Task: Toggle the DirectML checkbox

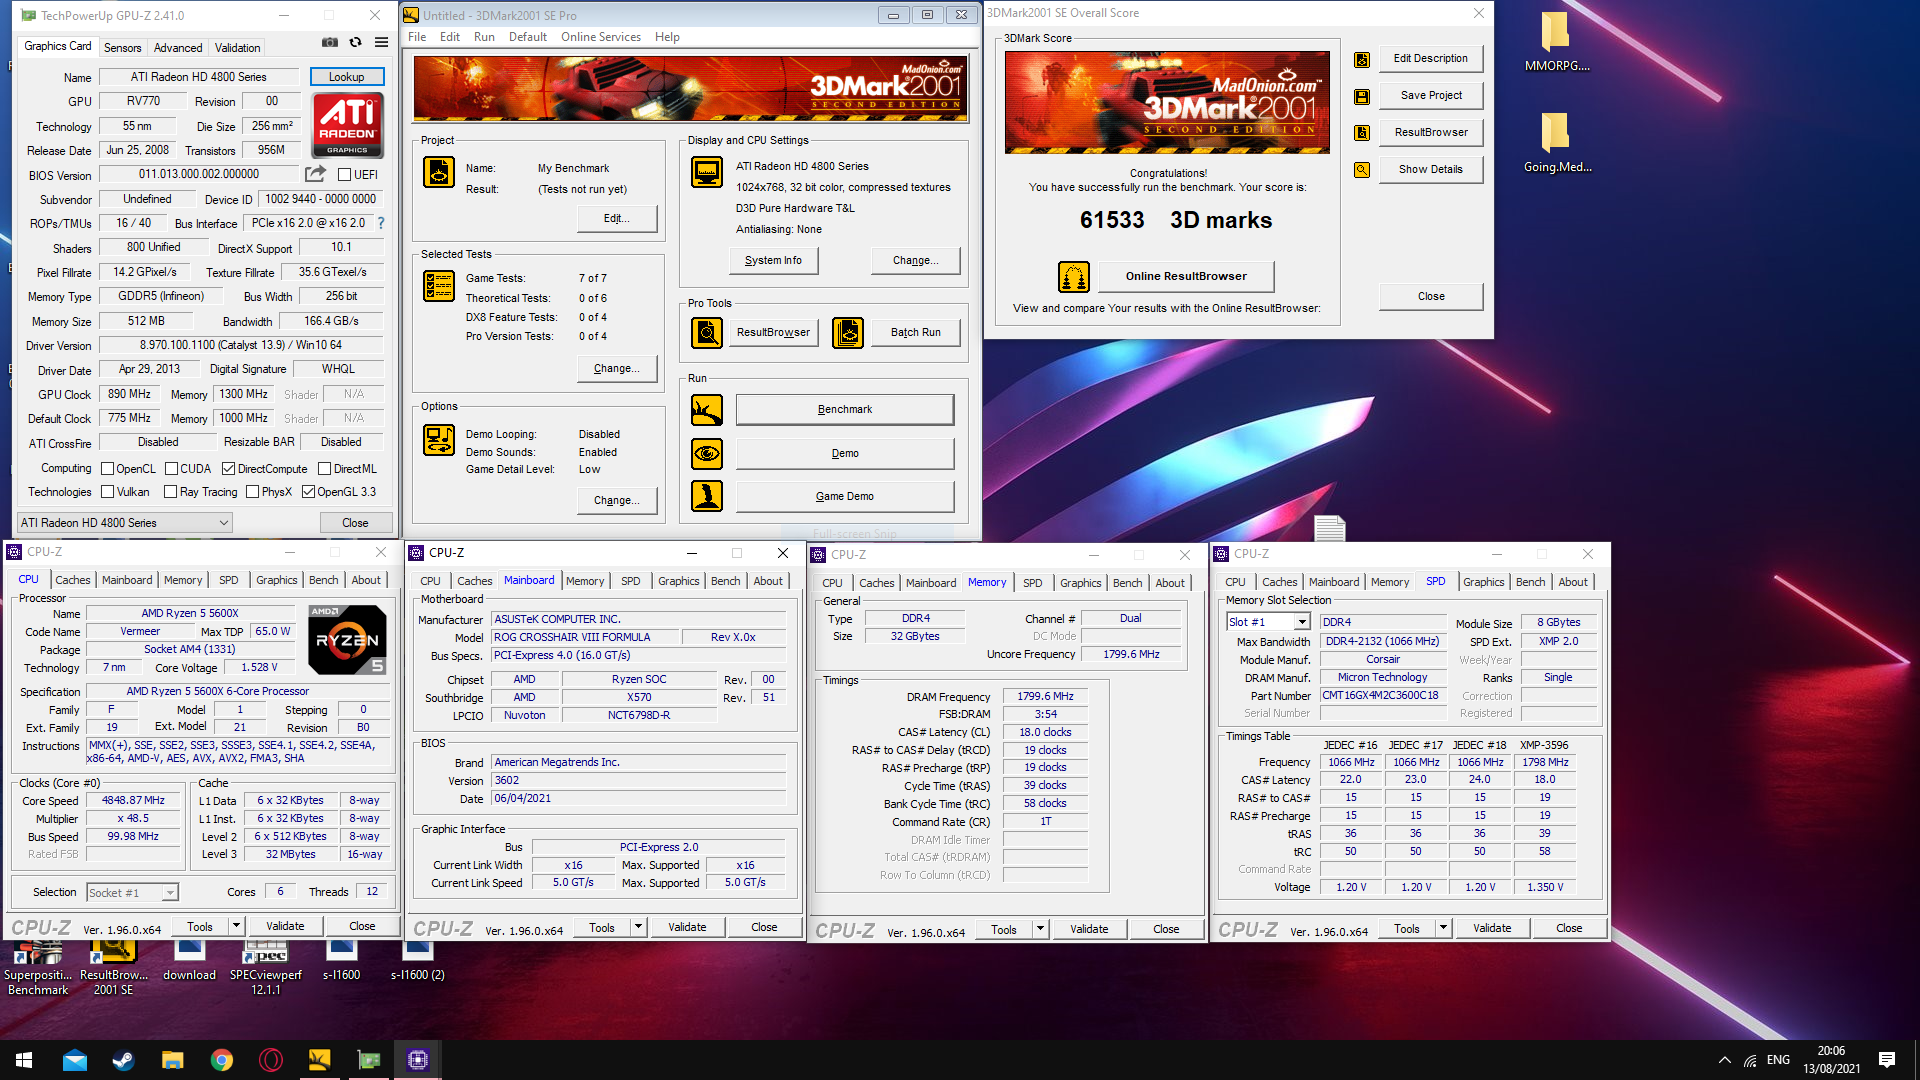Action: tap(324, 469)
